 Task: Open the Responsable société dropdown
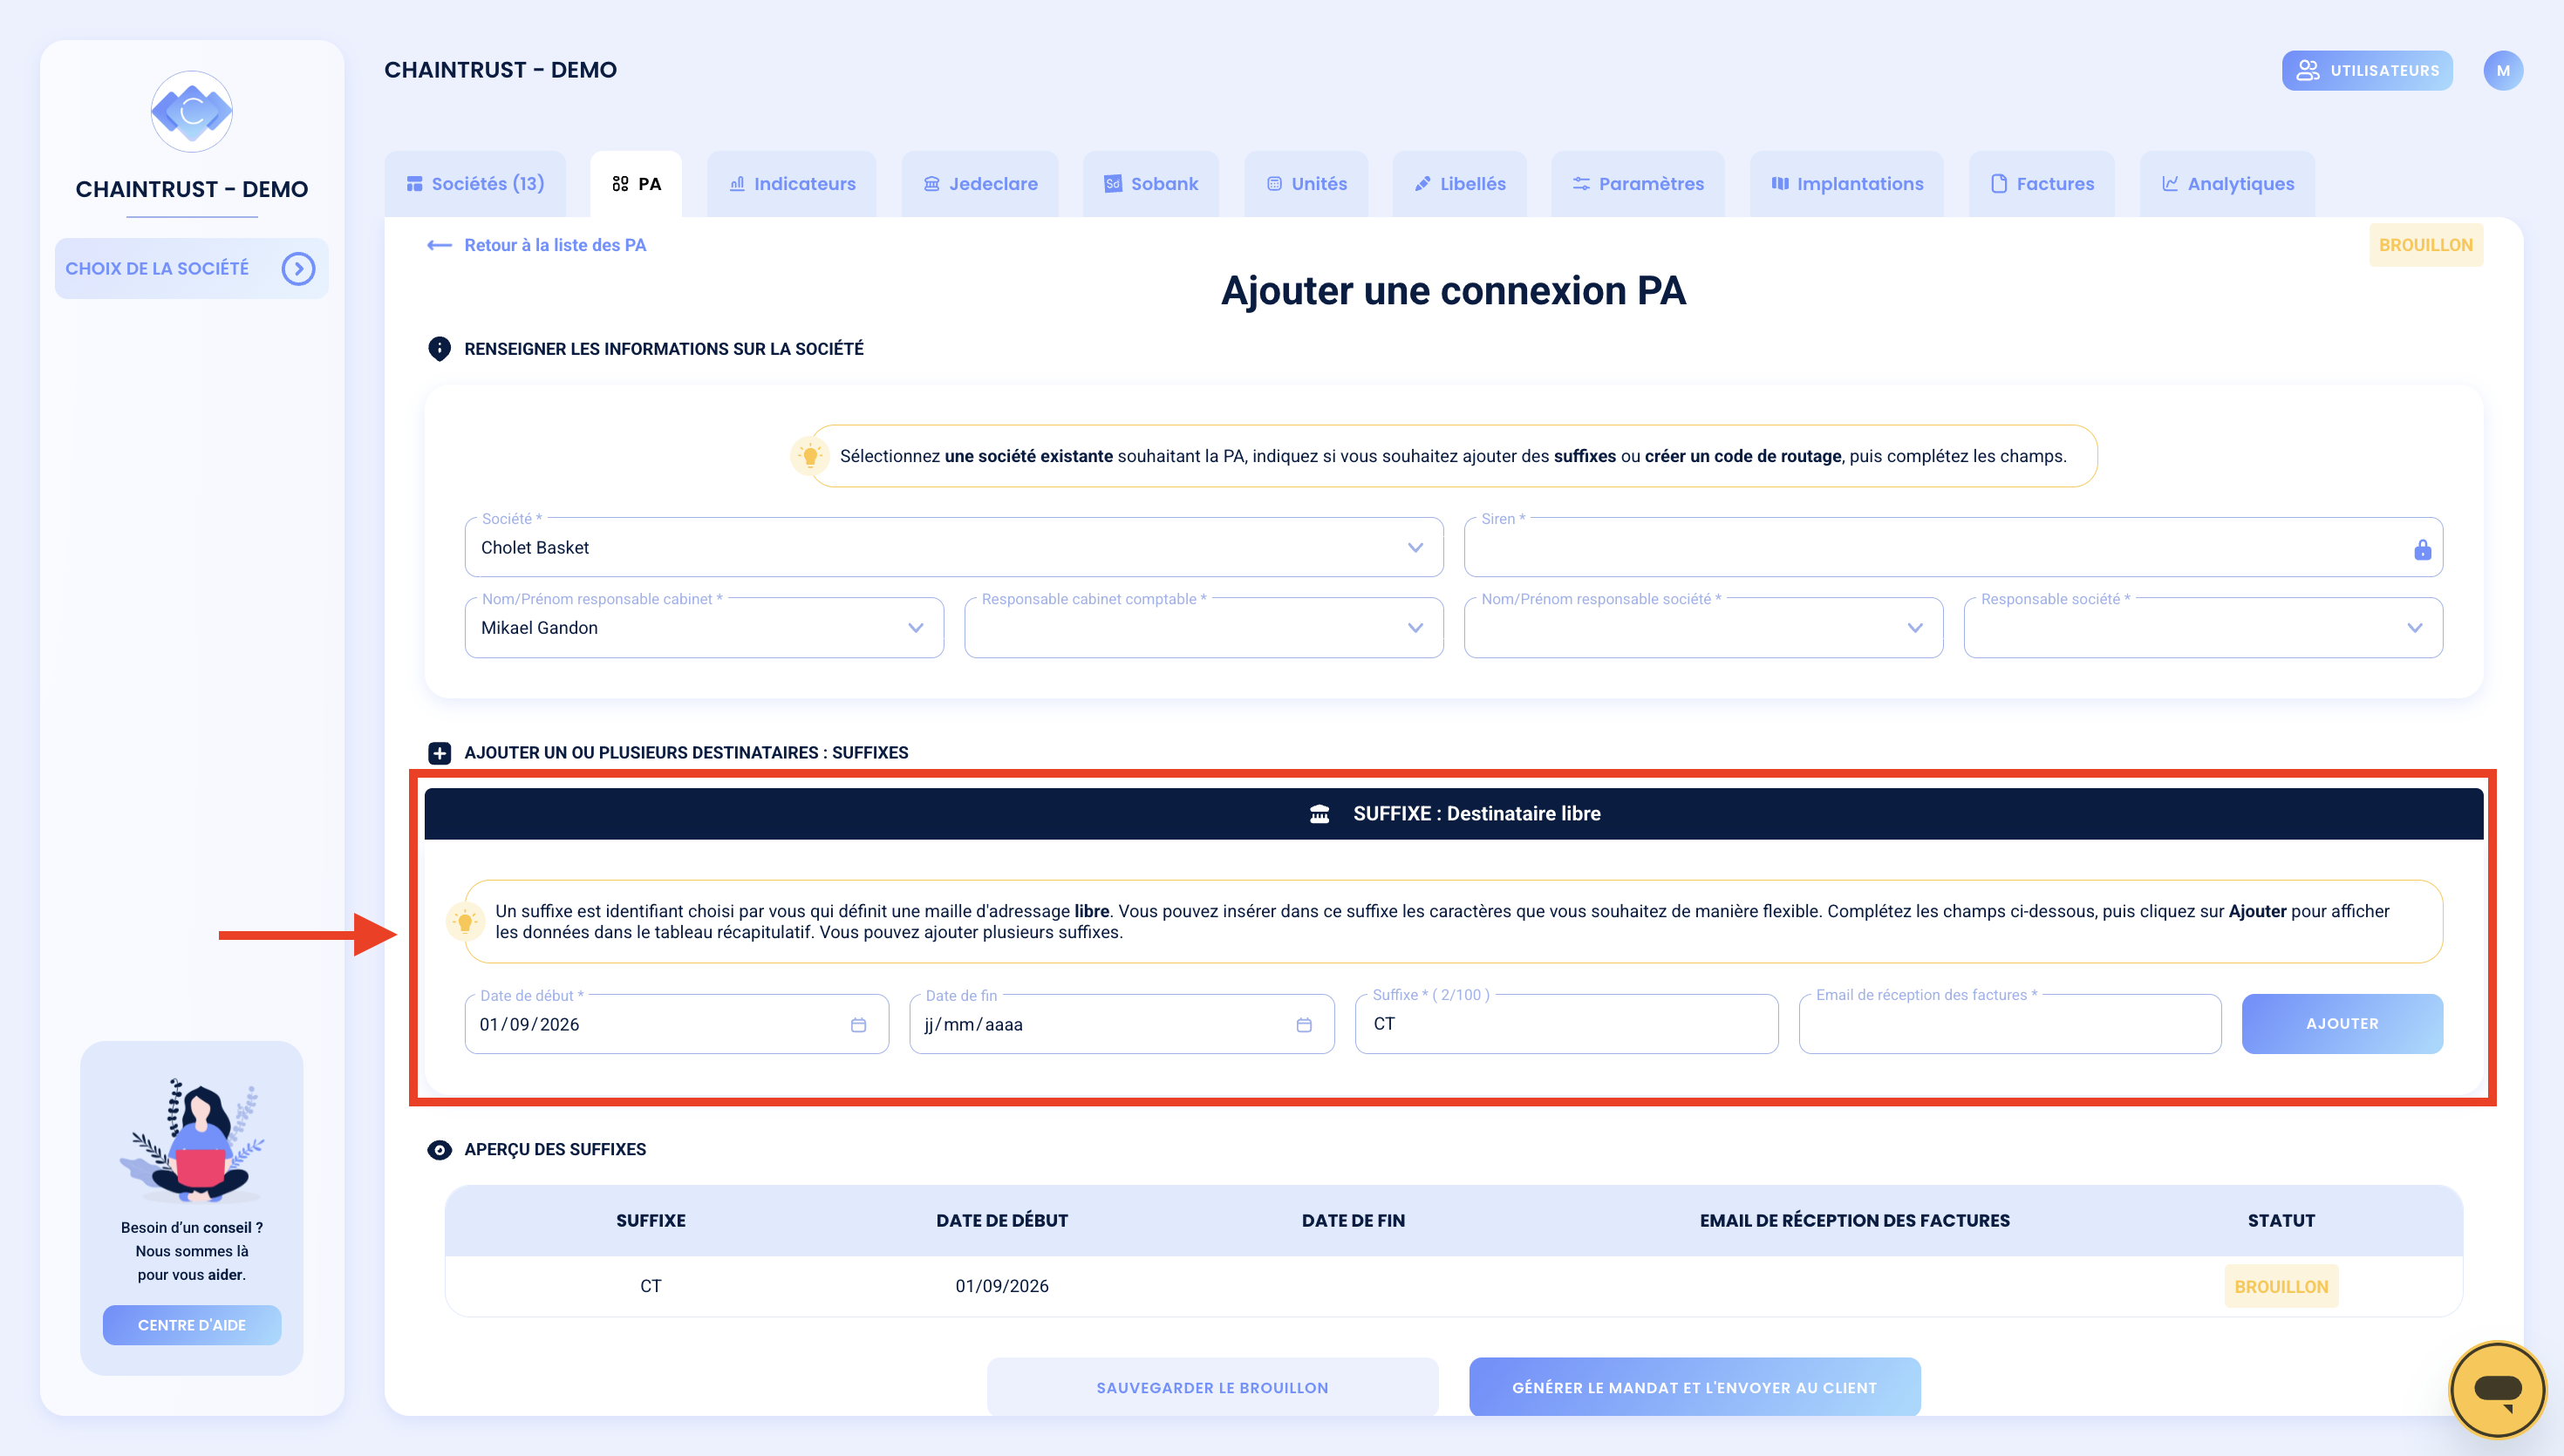point(2203,628)
